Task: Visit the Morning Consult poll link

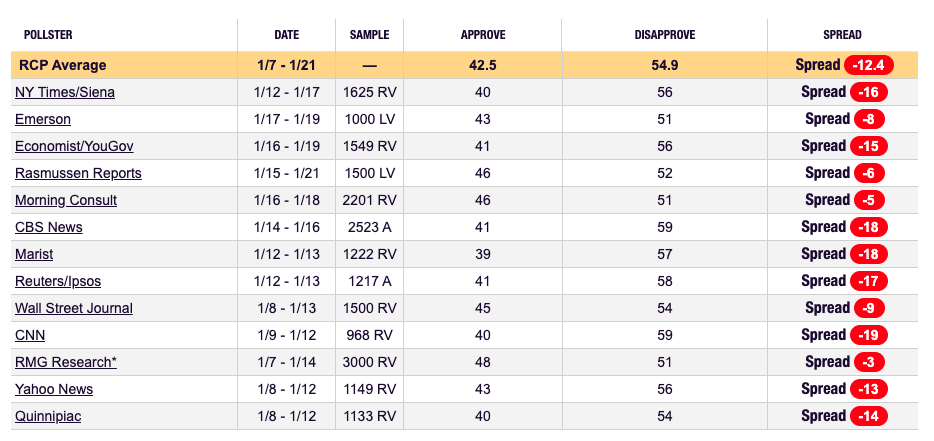Action: click(66, 200)
